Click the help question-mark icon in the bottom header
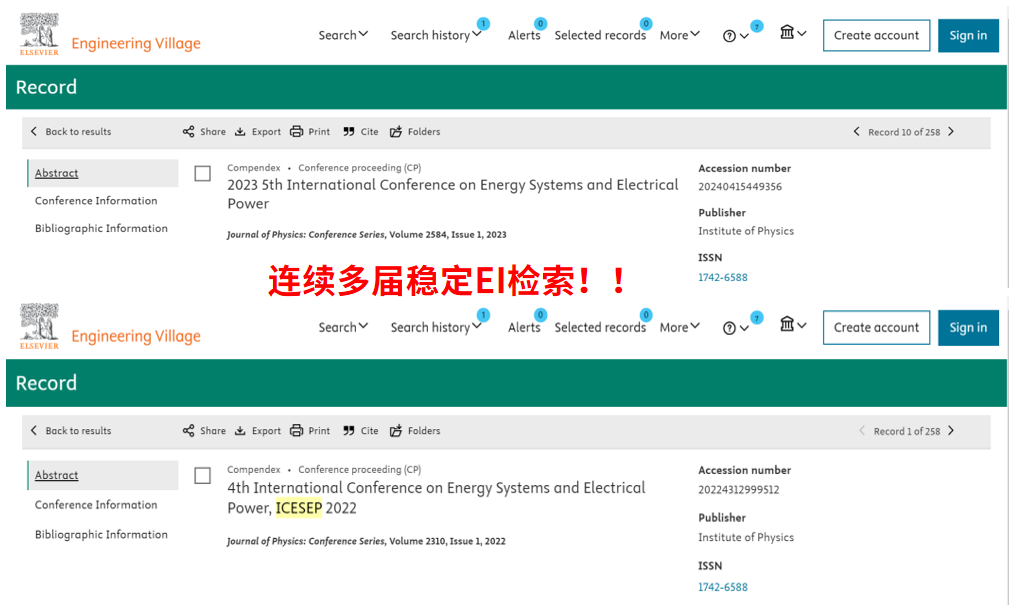This screenshot has width=1009, height=614. [729, 328]
